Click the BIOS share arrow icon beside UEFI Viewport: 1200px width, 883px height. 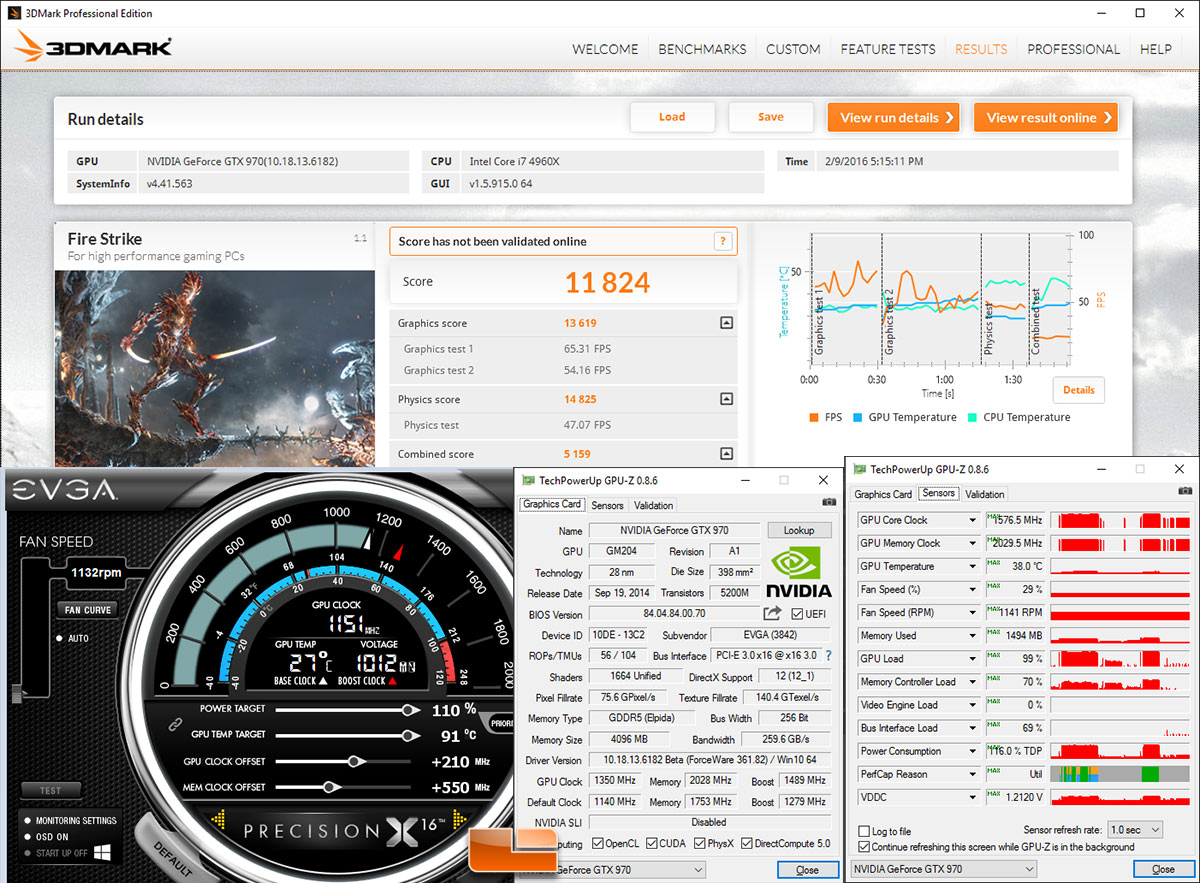point(772,613)
